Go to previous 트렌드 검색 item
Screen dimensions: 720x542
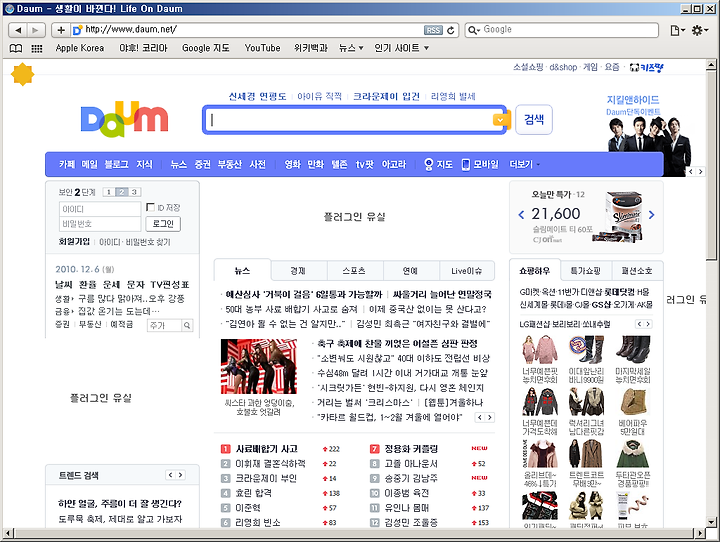170,475
